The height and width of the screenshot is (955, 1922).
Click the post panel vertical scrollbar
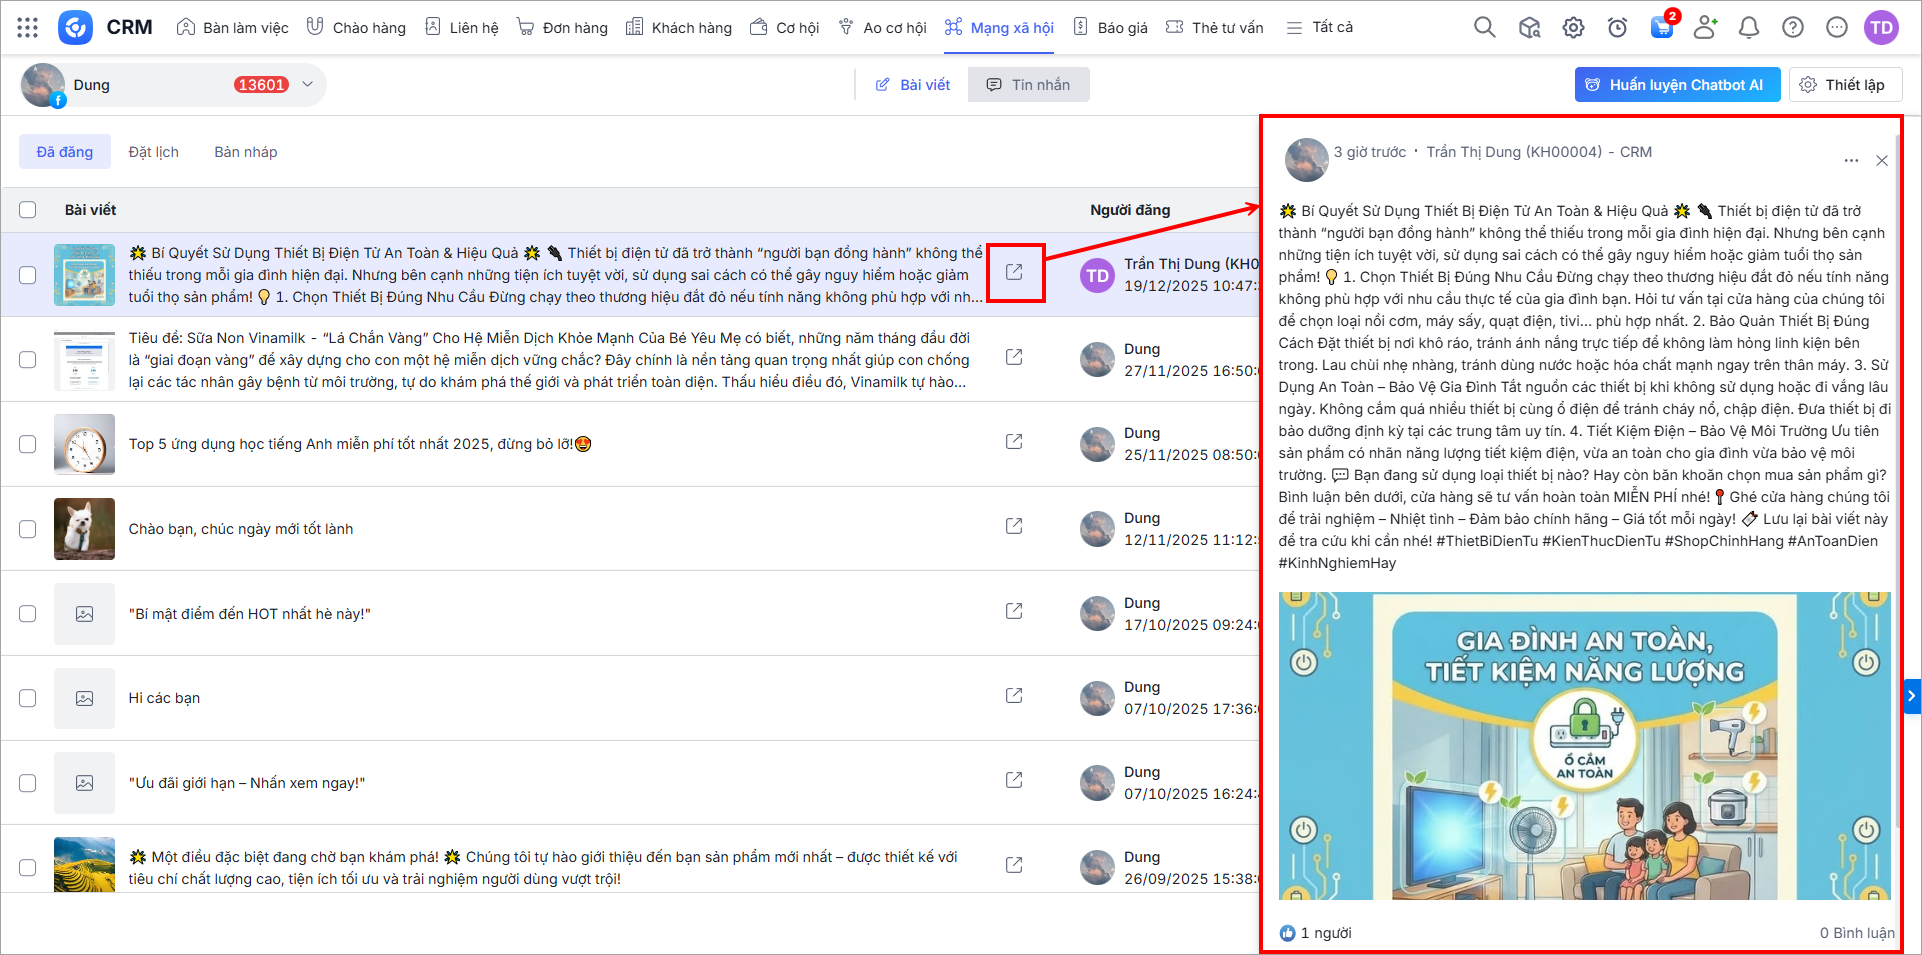click(x=1896, y=480)
